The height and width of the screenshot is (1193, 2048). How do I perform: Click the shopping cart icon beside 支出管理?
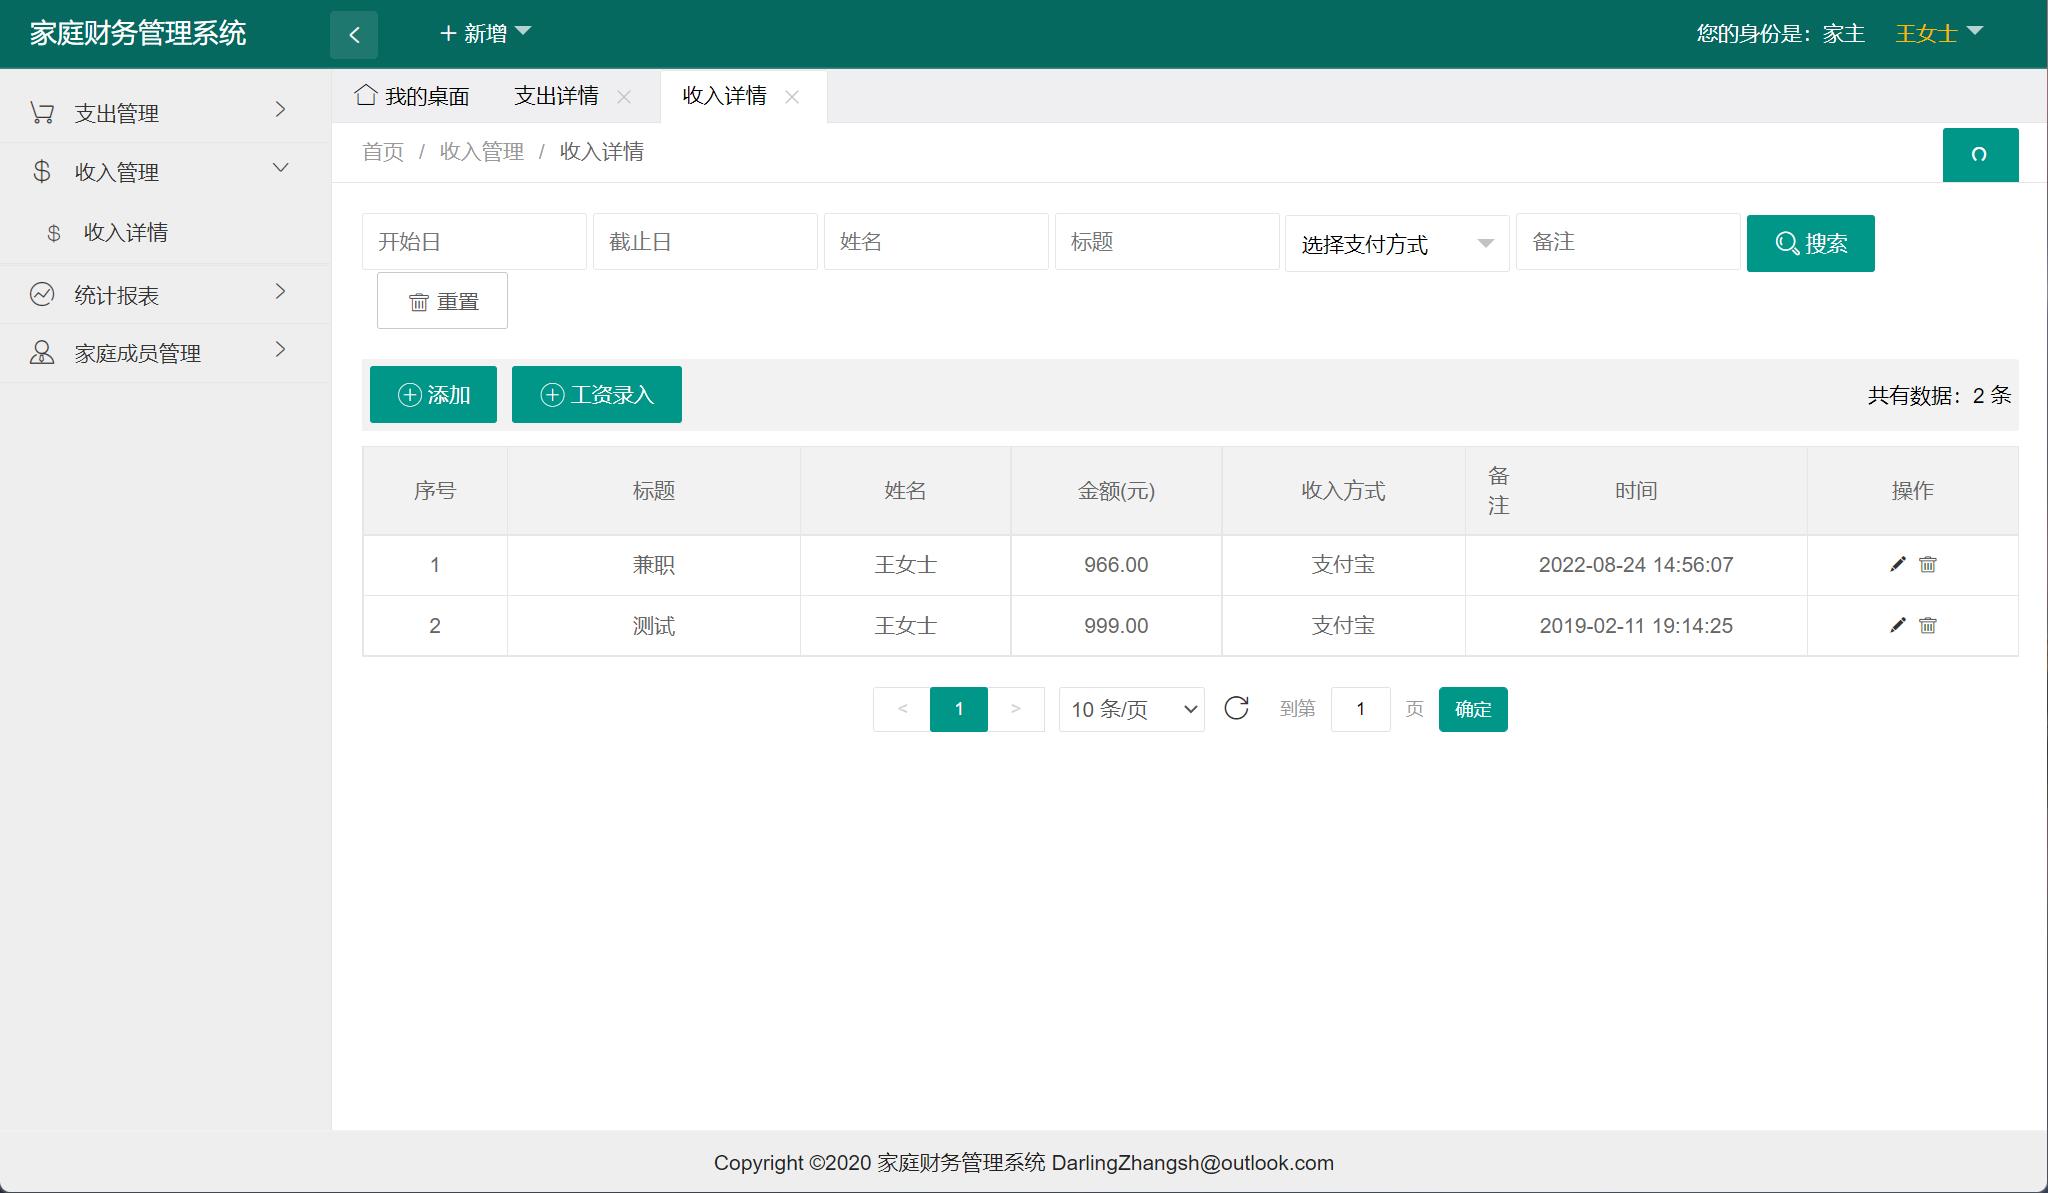coord(41,112)
